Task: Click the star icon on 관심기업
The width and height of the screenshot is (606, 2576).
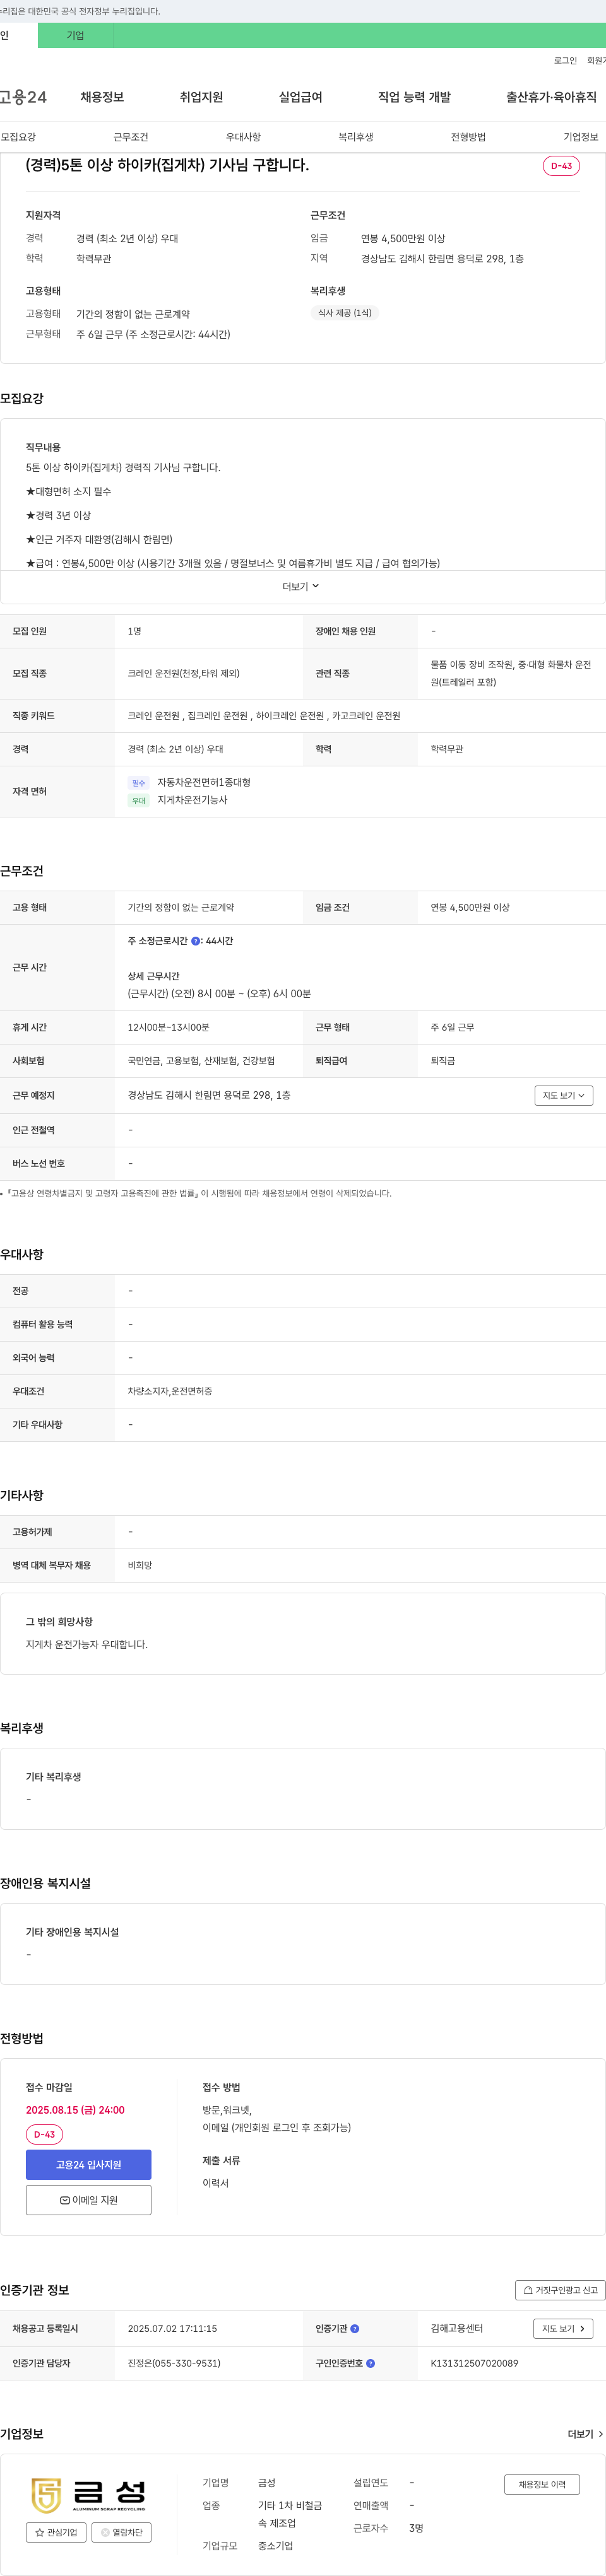Action: tap(40, 2532)
